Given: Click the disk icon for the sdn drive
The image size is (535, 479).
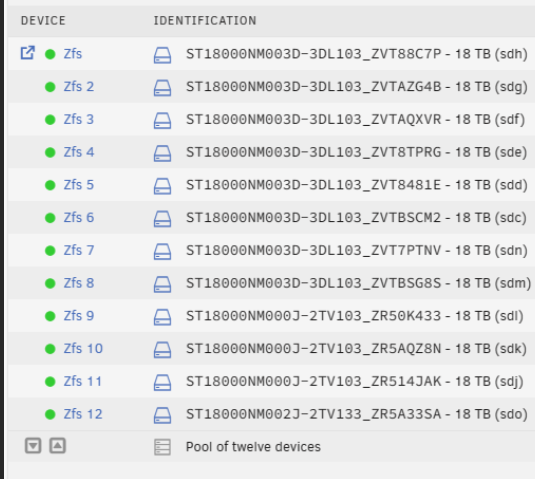Looking at the screenshot, I should pos(162,252).
